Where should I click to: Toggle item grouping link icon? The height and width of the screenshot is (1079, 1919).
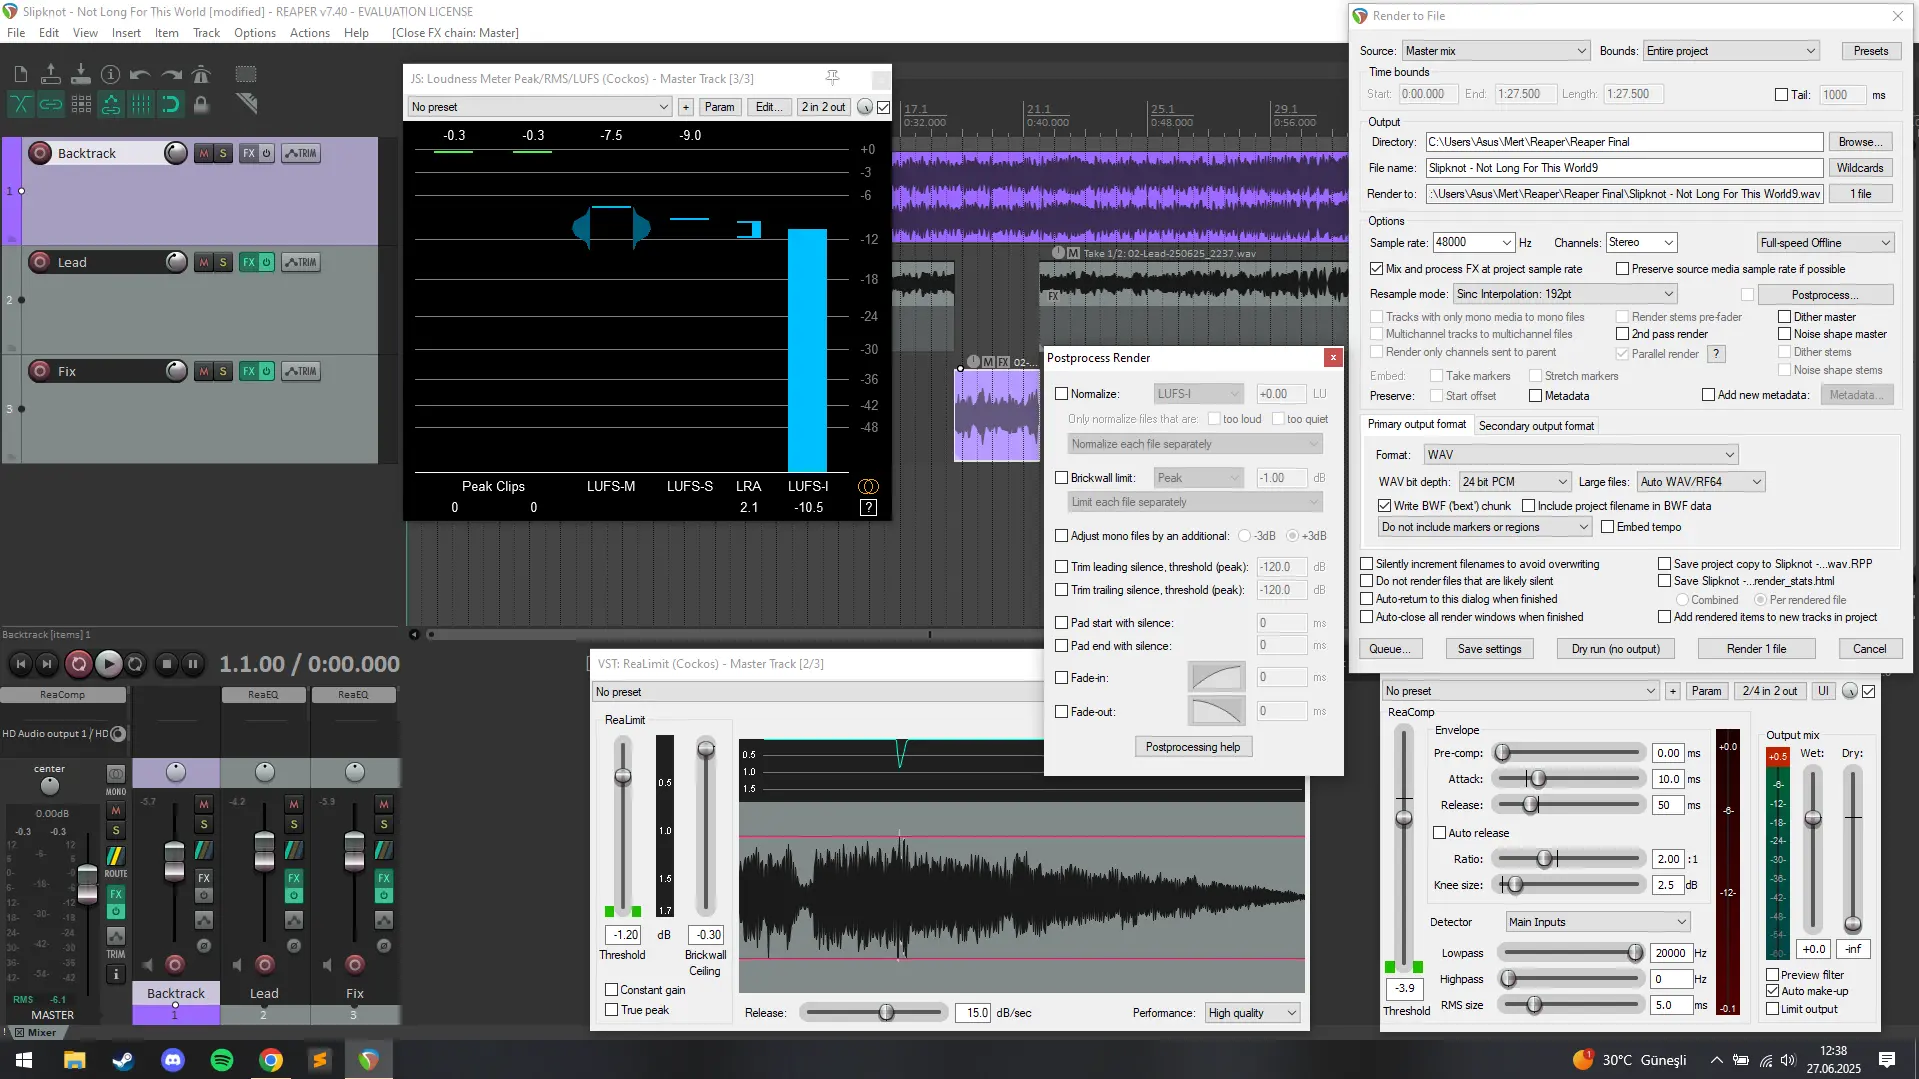(x=50, y=104)
